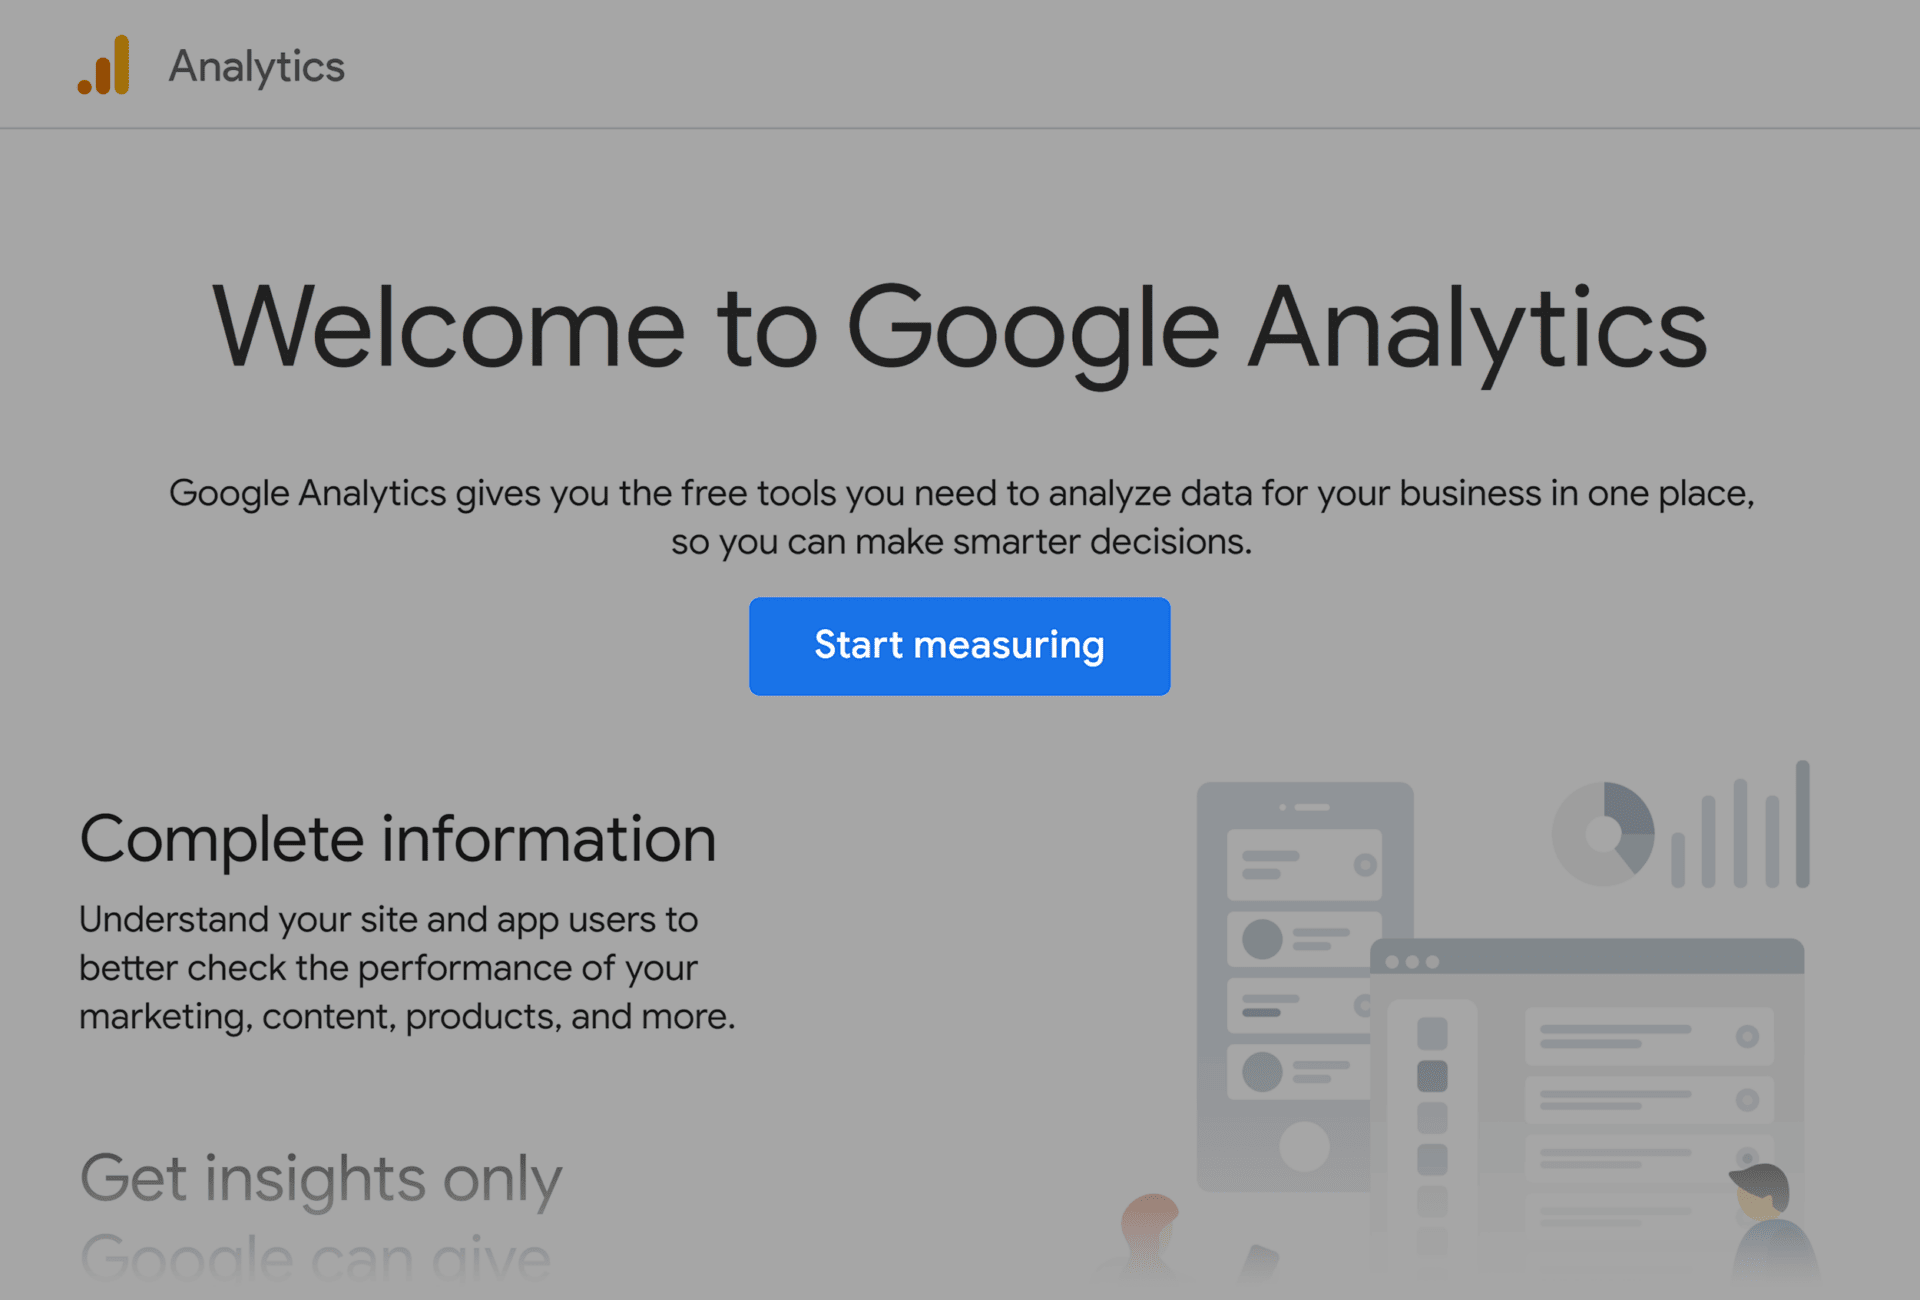Click the Google Analytics bar-chart logo
This screenshot has height=1300, width=1920.
click(x=104, y=66)
